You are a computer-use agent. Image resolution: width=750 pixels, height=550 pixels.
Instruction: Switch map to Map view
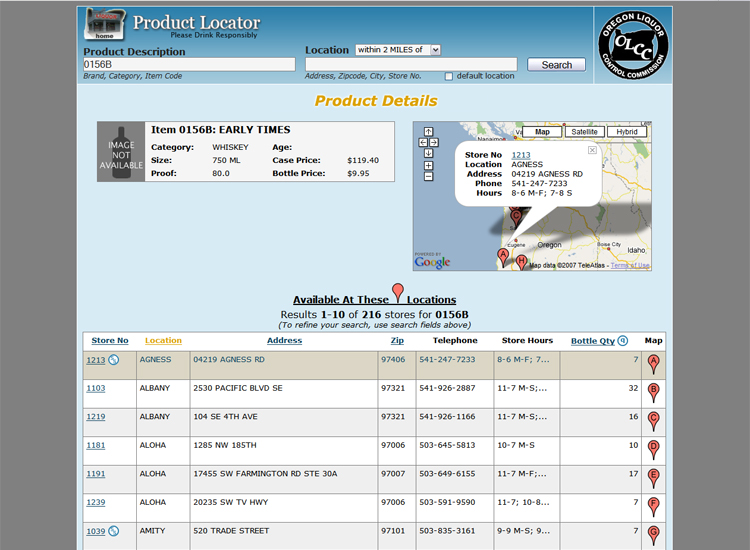[x=542, y=132]
